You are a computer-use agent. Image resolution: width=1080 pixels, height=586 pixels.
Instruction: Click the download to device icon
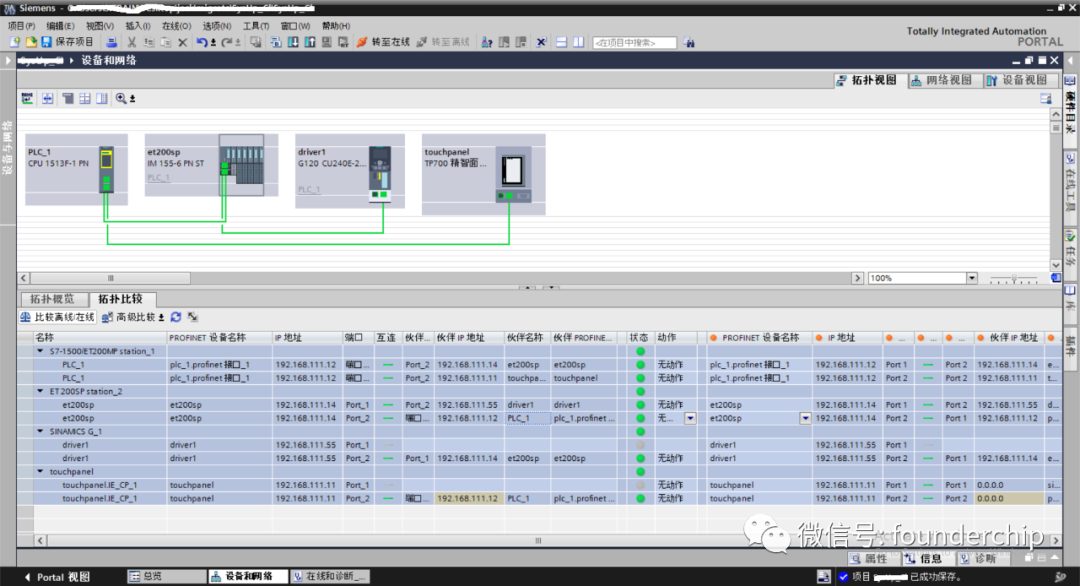[293, 43]
